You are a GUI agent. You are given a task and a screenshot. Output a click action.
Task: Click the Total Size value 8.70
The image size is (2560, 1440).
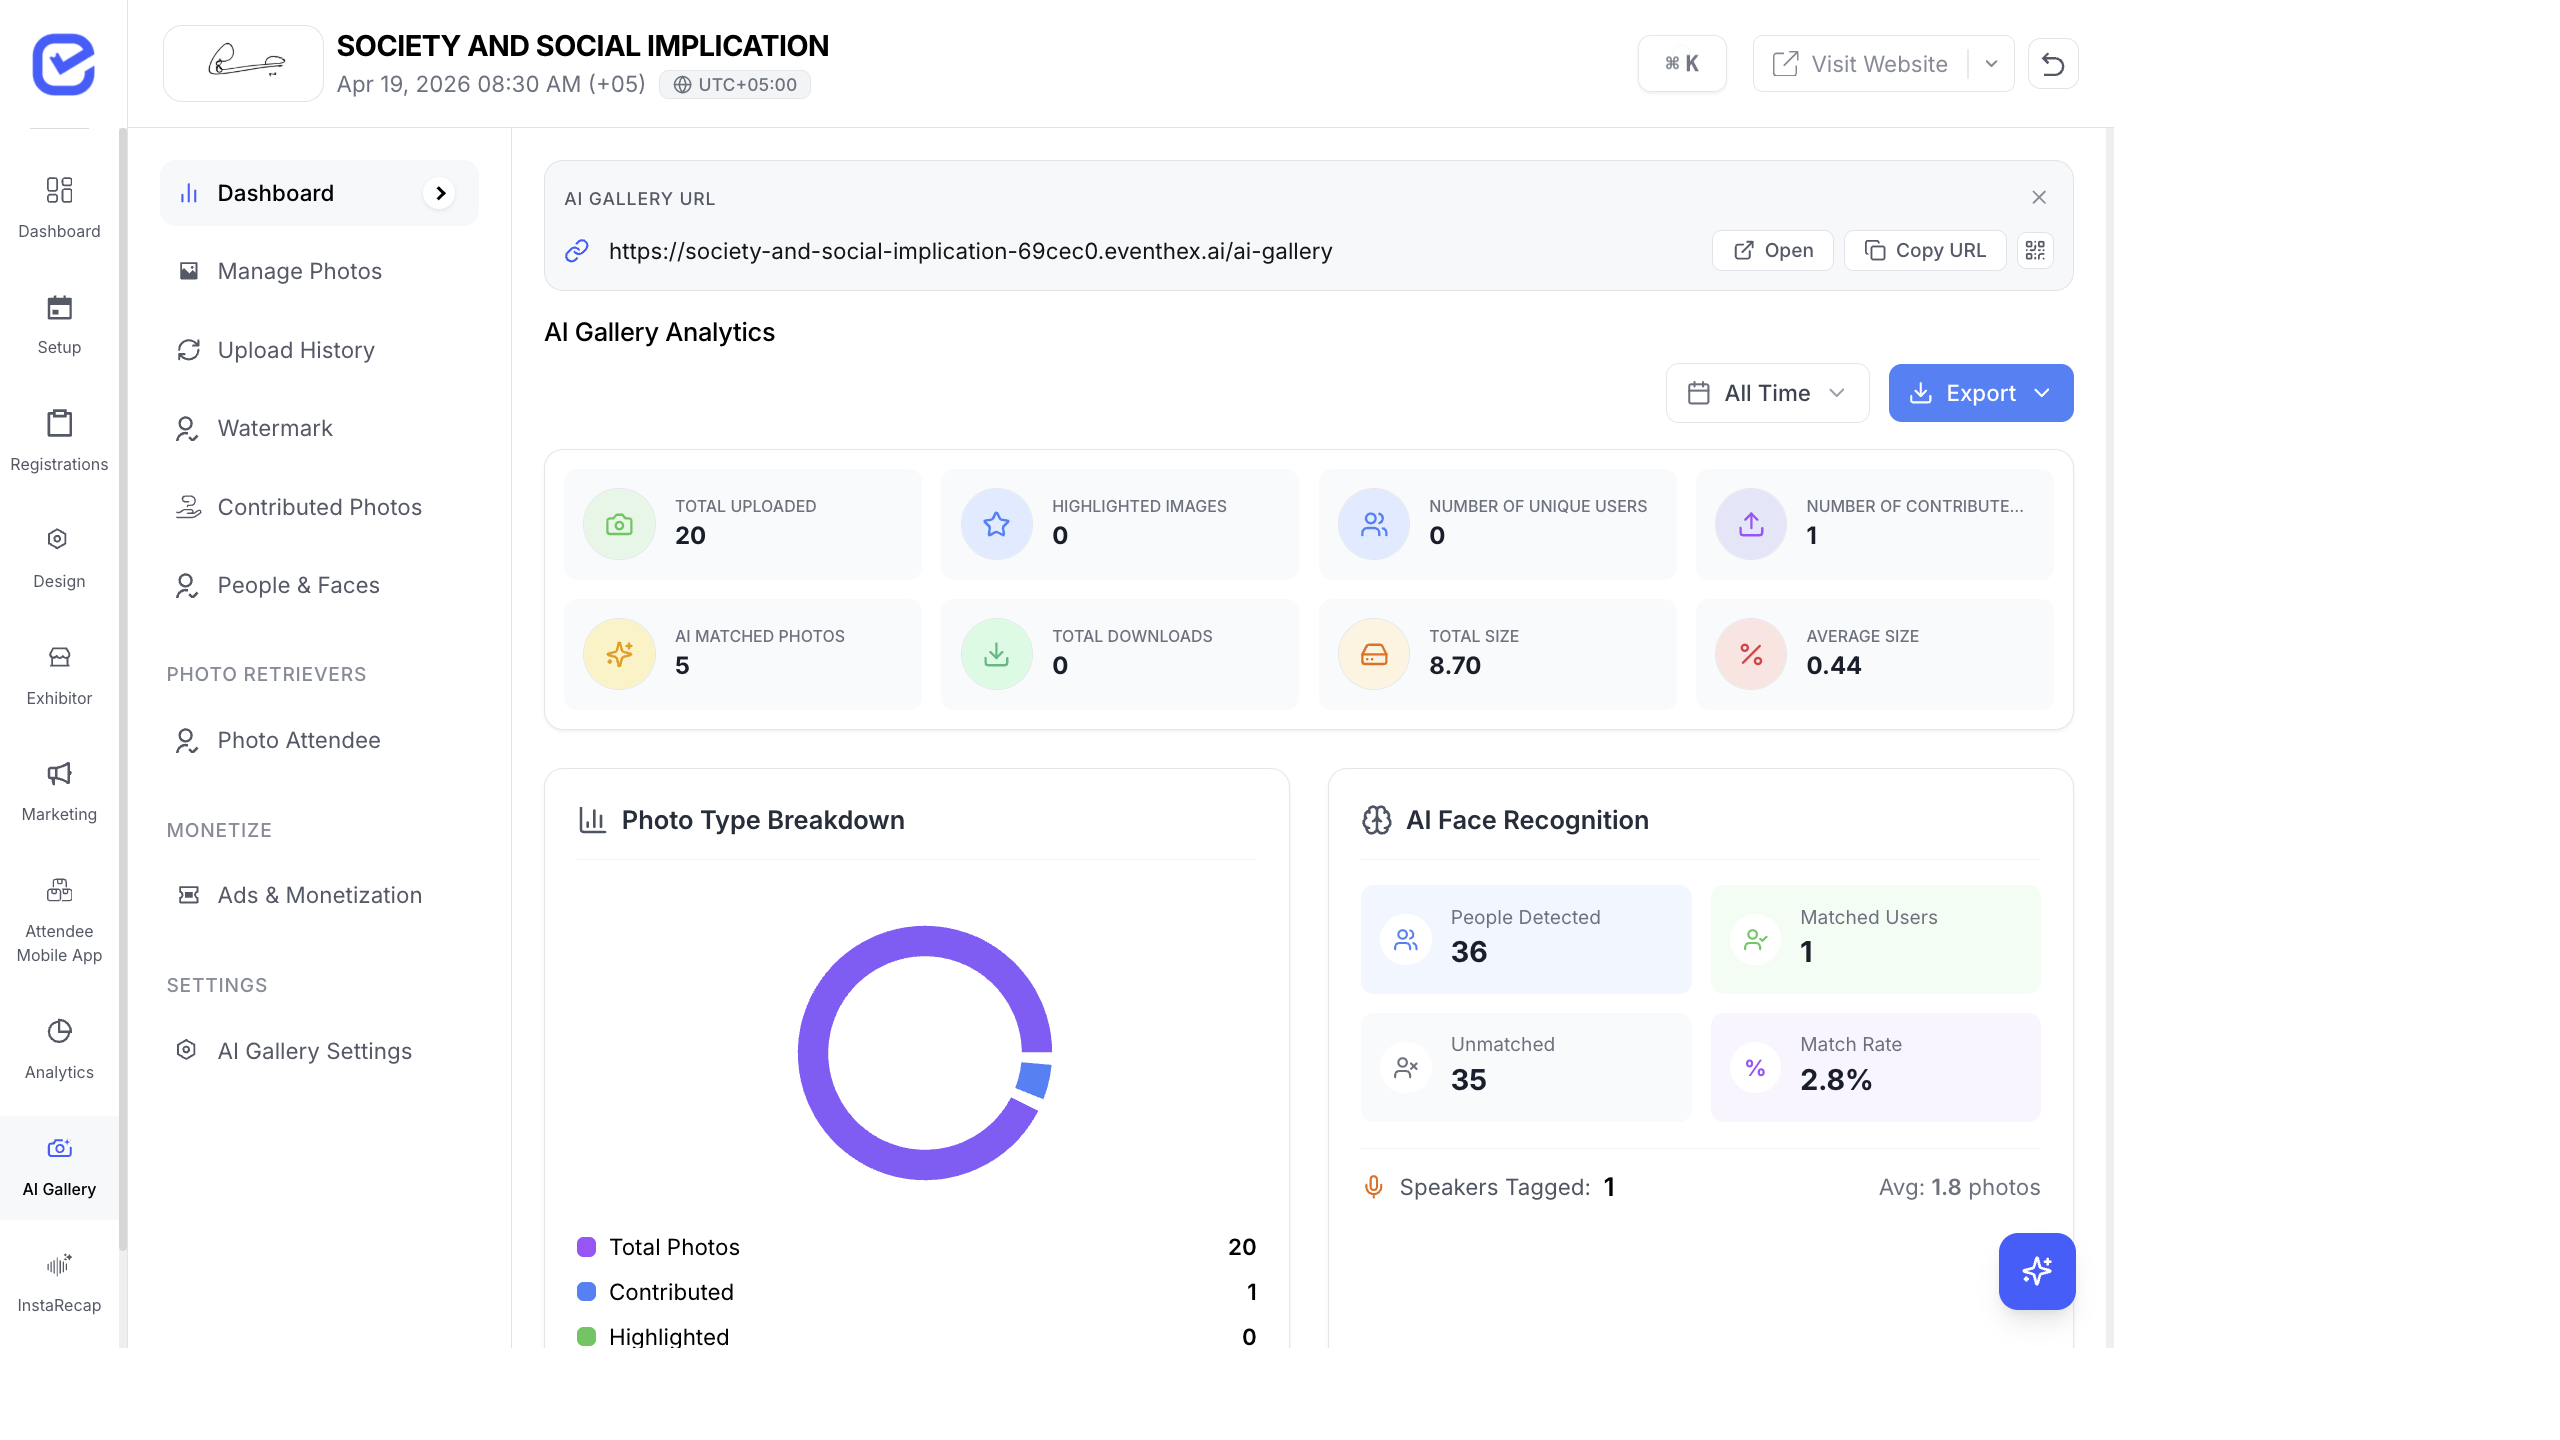[x=1455, y=666]
